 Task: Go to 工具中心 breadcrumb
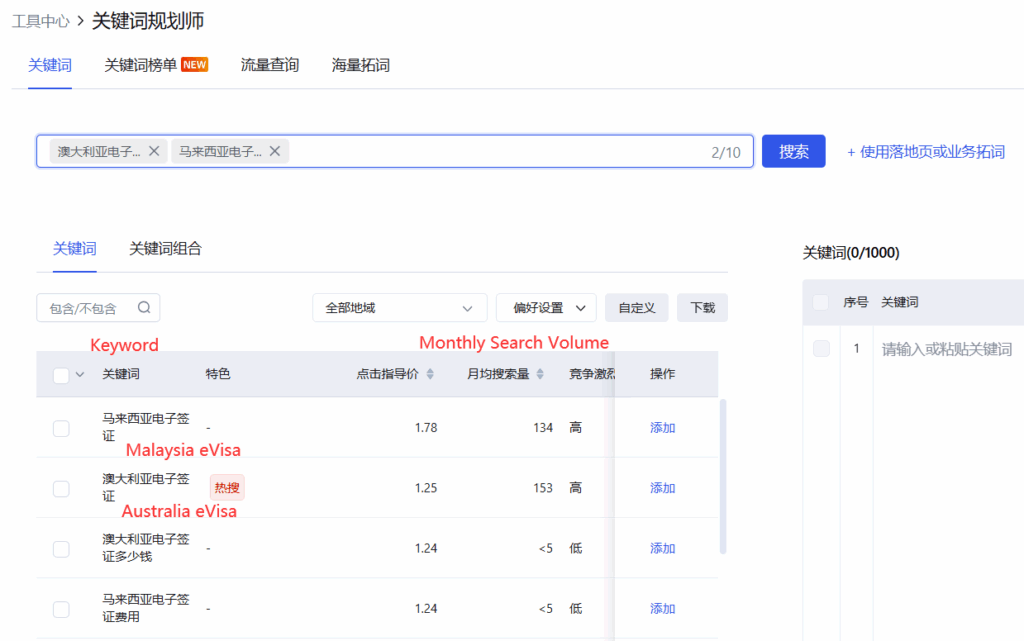point(40,22)
